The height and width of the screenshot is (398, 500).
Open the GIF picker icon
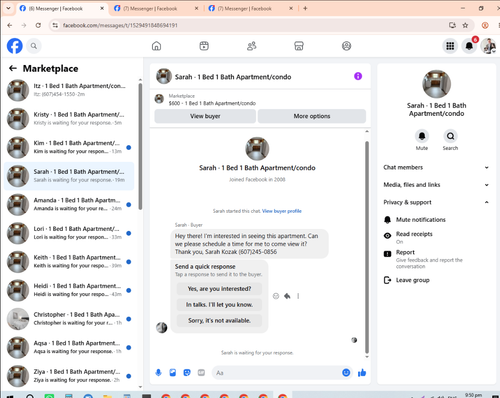click(201, 373)
